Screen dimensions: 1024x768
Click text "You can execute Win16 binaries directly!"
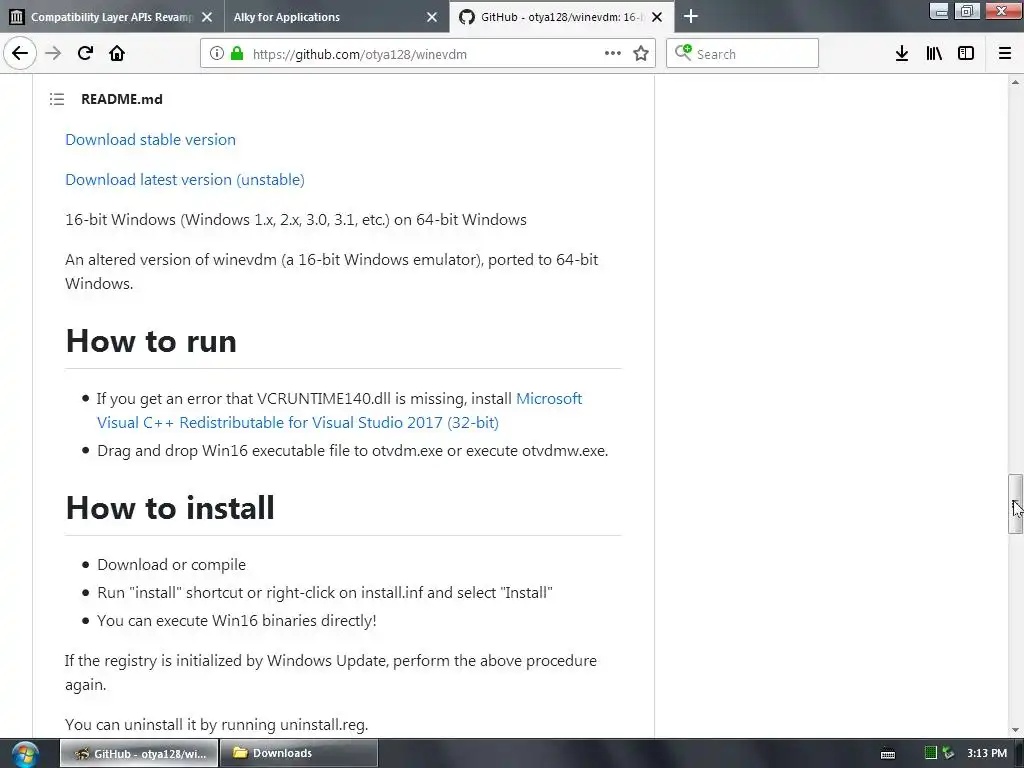pos(236,621)
